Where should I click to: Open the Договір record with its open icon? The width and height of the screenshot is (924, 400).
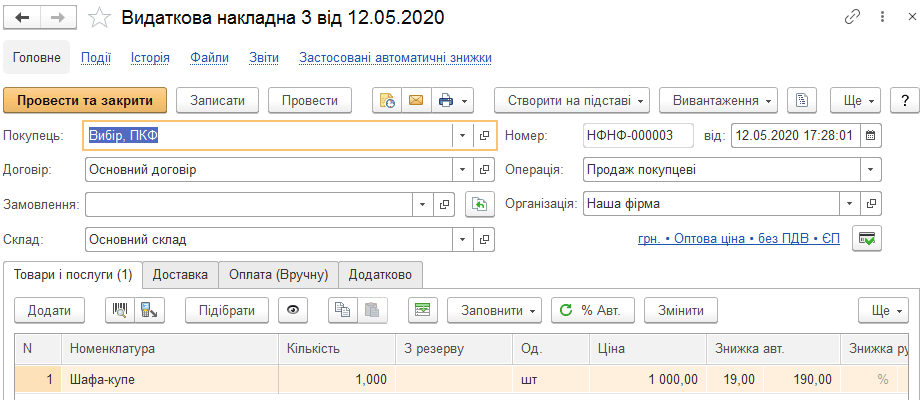point(484,170)
